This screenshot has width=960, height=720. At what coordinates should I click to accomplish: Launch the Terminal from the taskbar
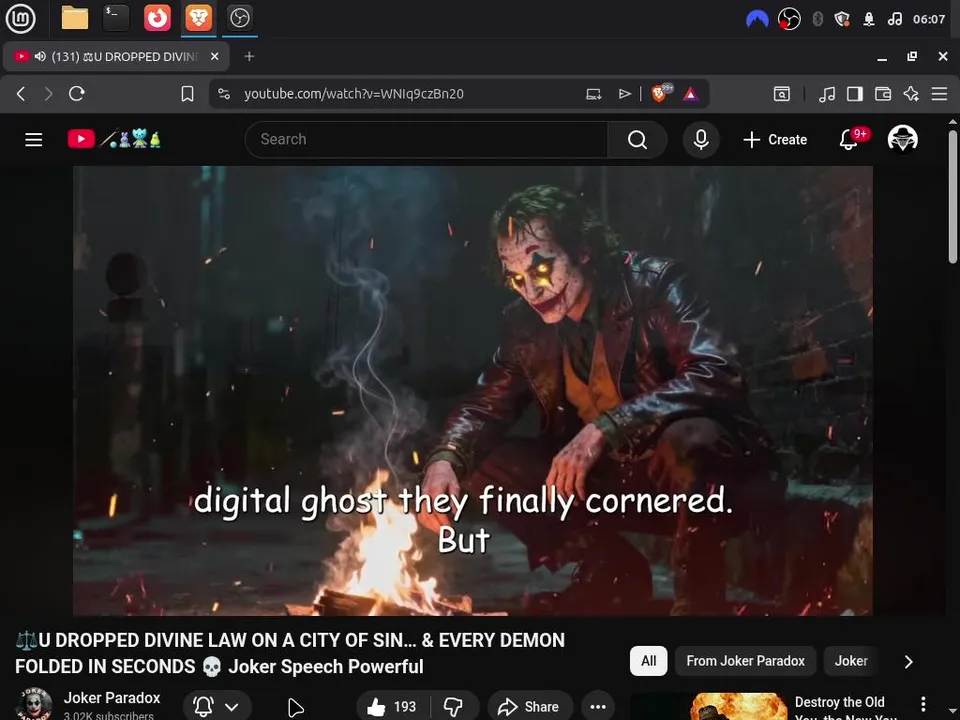tap(116, 18)
